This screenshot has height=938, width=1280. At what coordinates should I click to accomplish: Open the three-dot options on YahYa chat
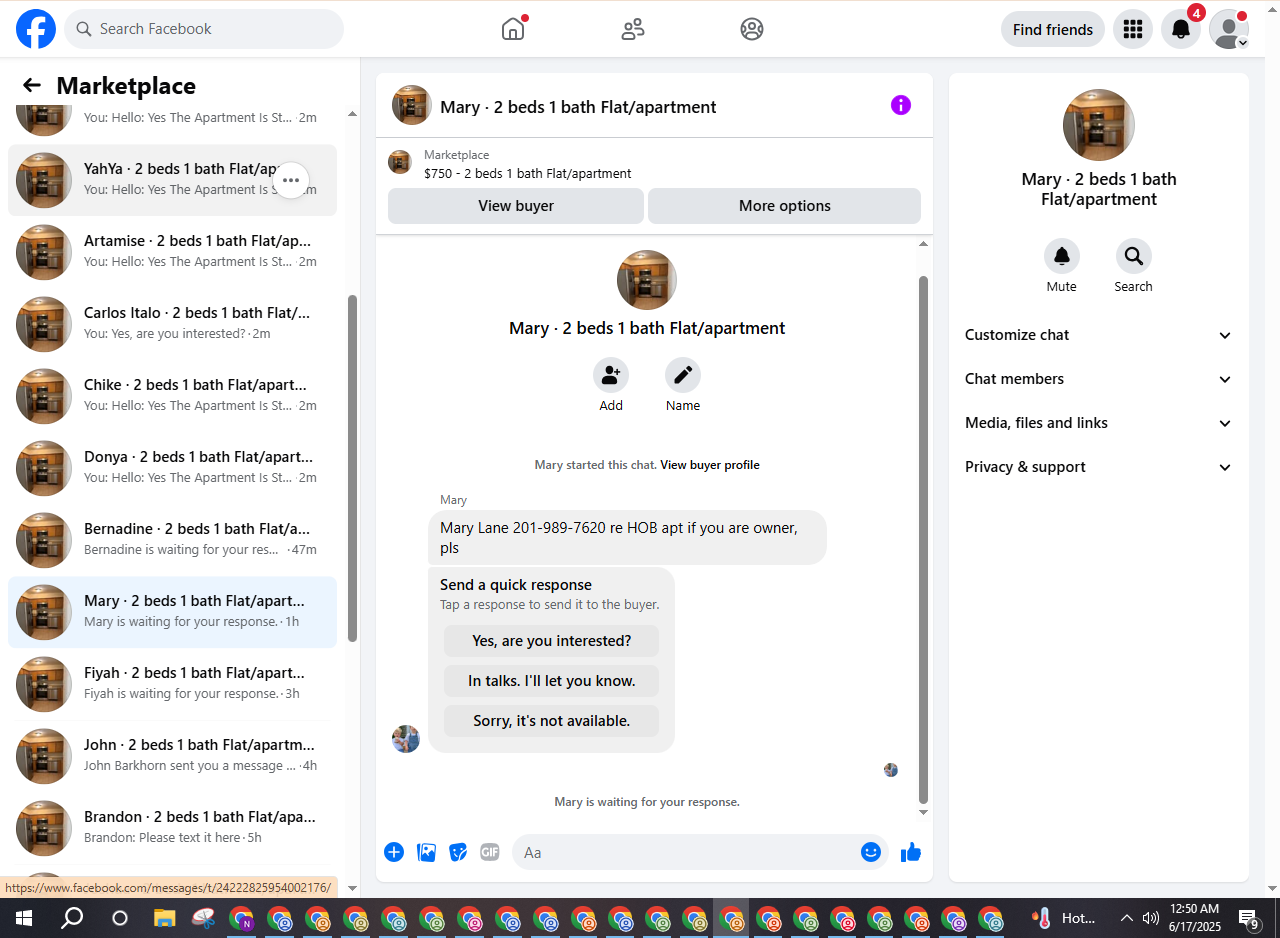pyautogui.click(x=291, y=181)
